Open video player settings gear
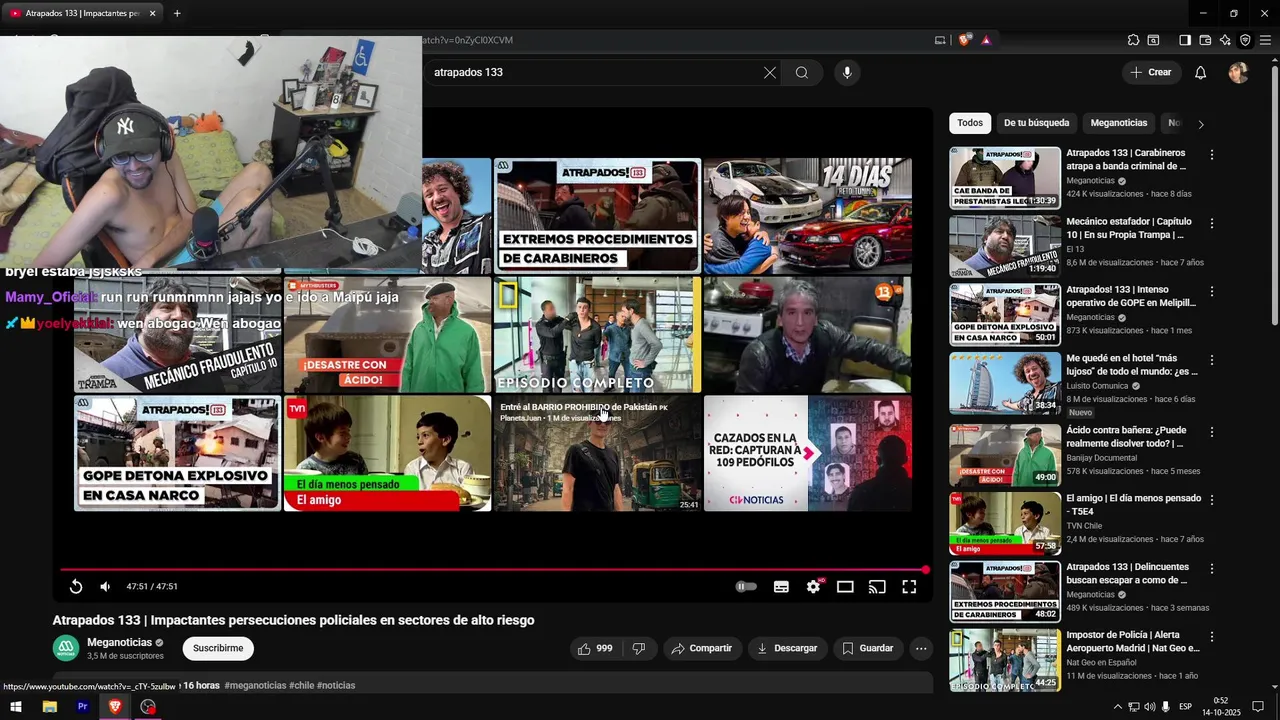 tap(813, 587)
